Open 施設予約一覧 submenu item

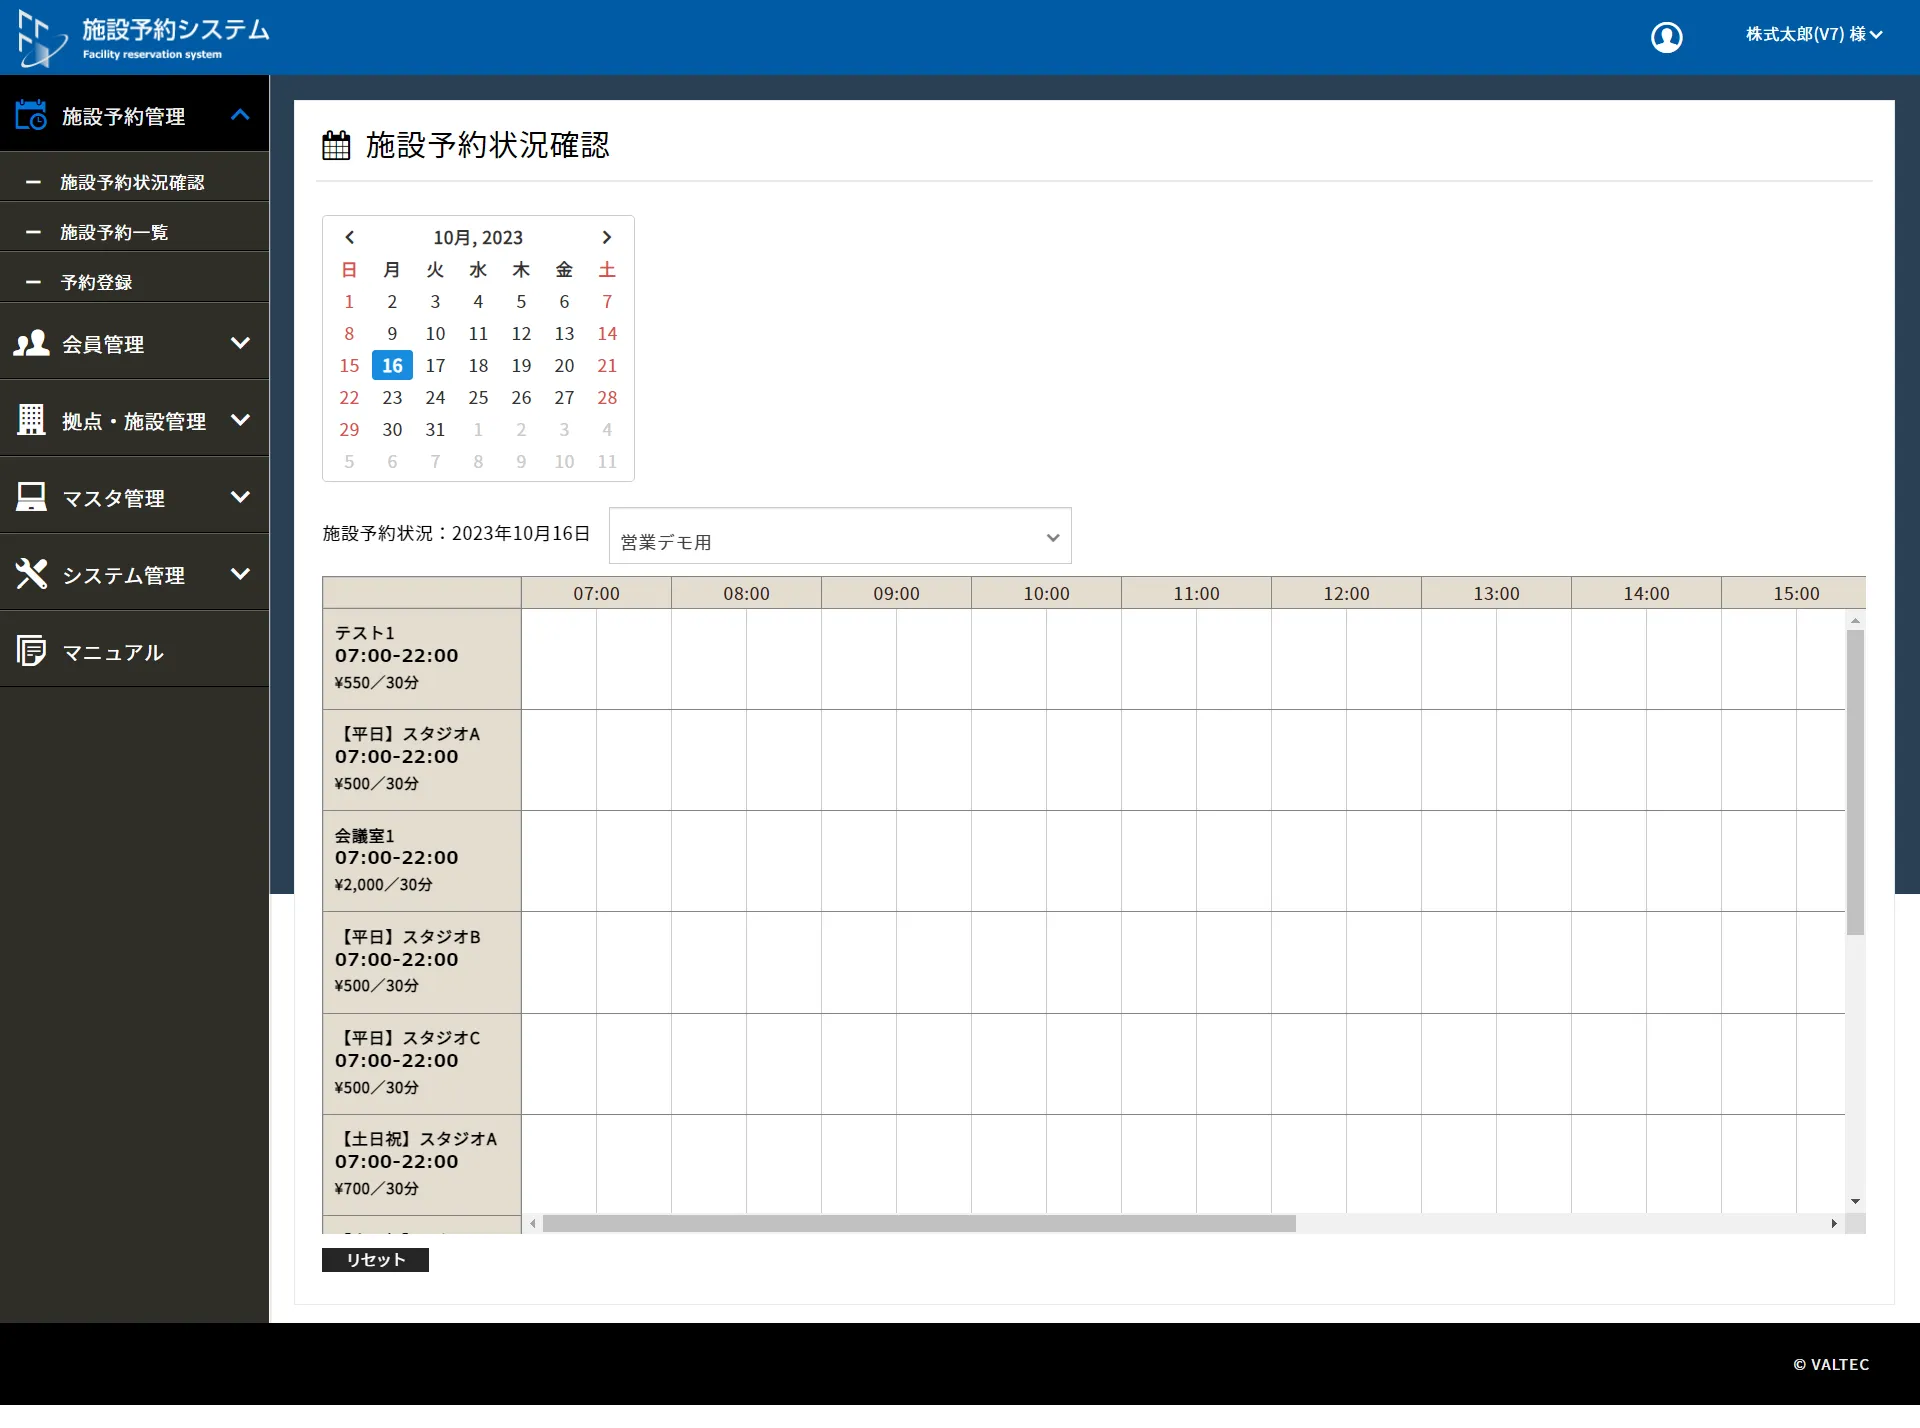pyautogui.click(x=134, y=232)
